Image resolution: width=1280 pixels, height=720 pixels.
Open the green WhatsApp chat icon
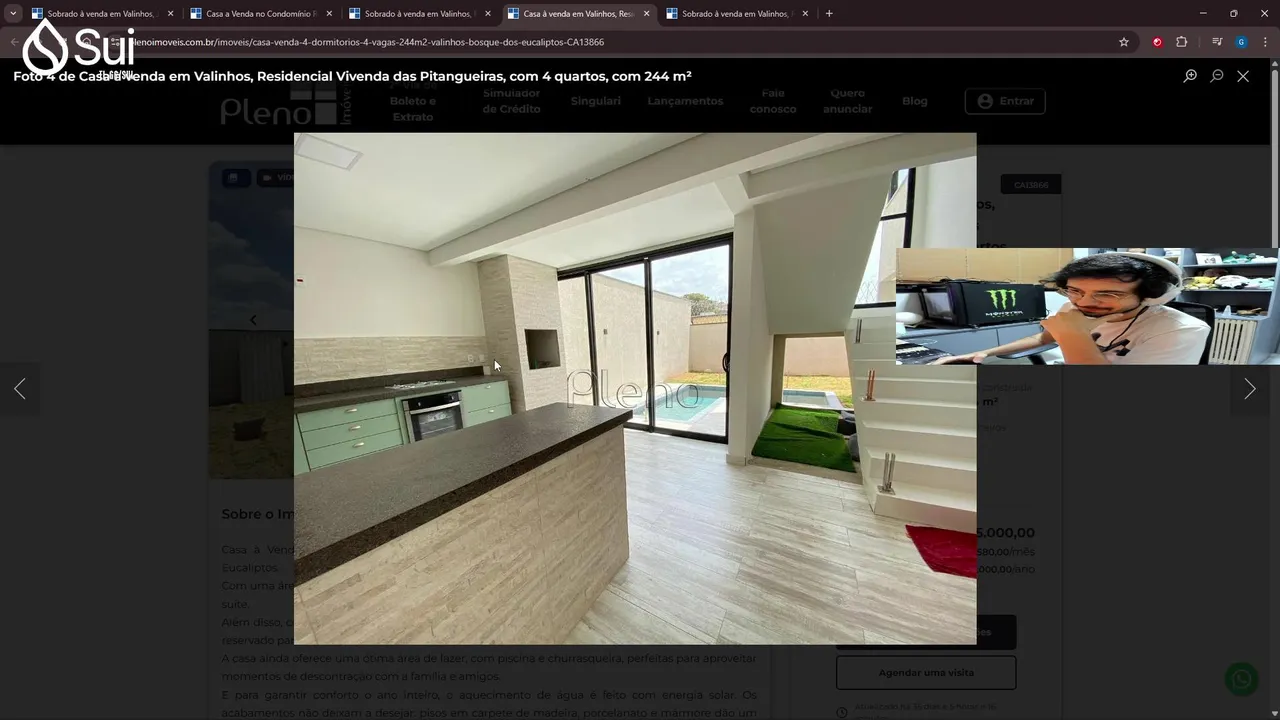[x=1242, y=679]
